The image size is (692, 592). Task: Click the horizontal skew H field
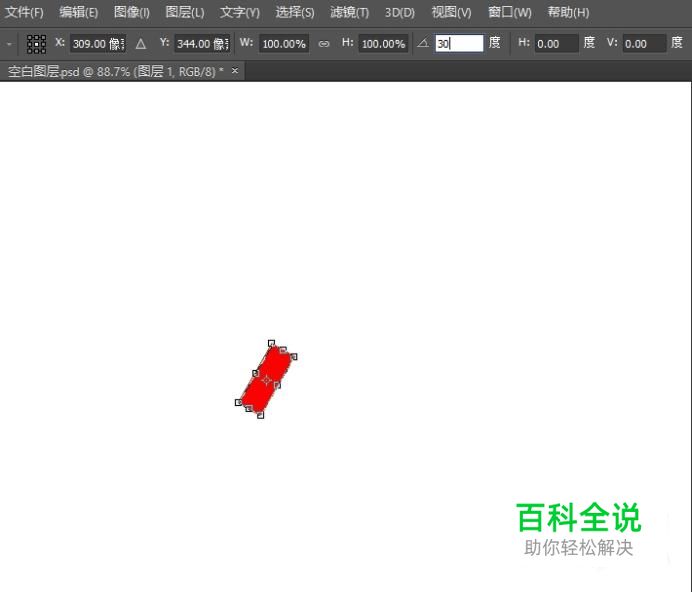click(557, 44)
